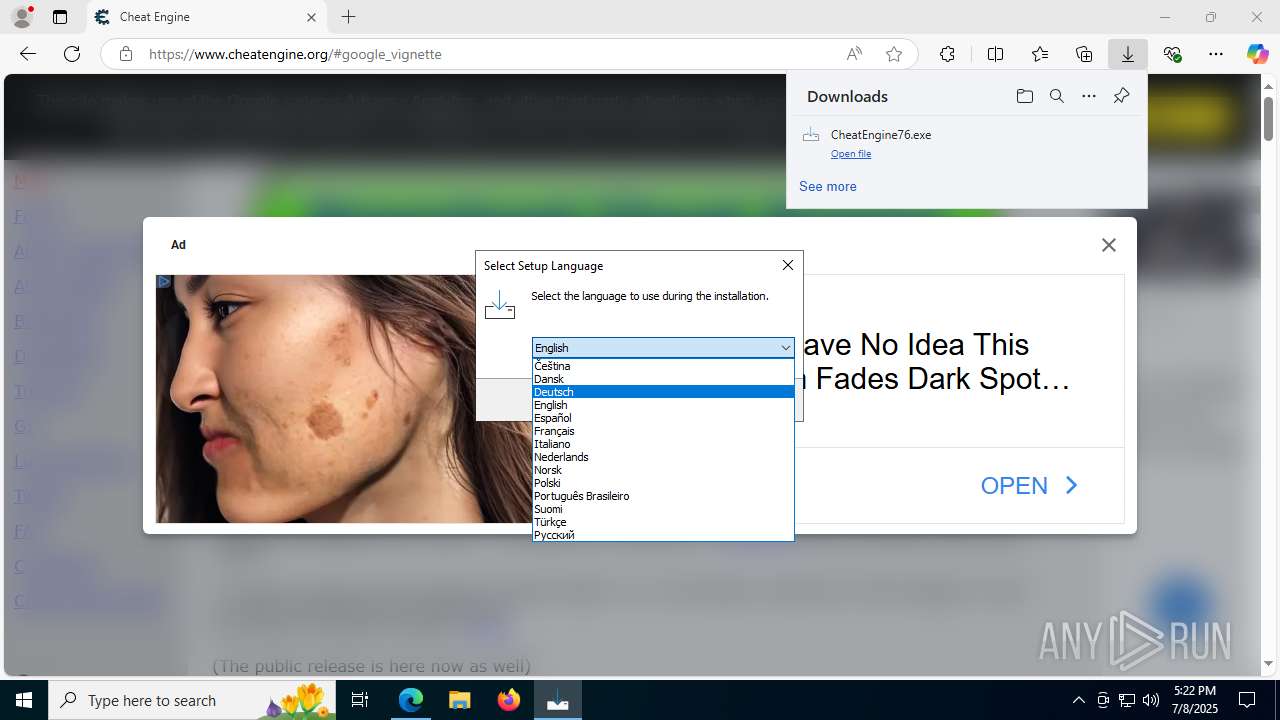Refresh the Cheat Engine page
Image resolution: width=1280 pixels, height=720 pixels.
72,54
